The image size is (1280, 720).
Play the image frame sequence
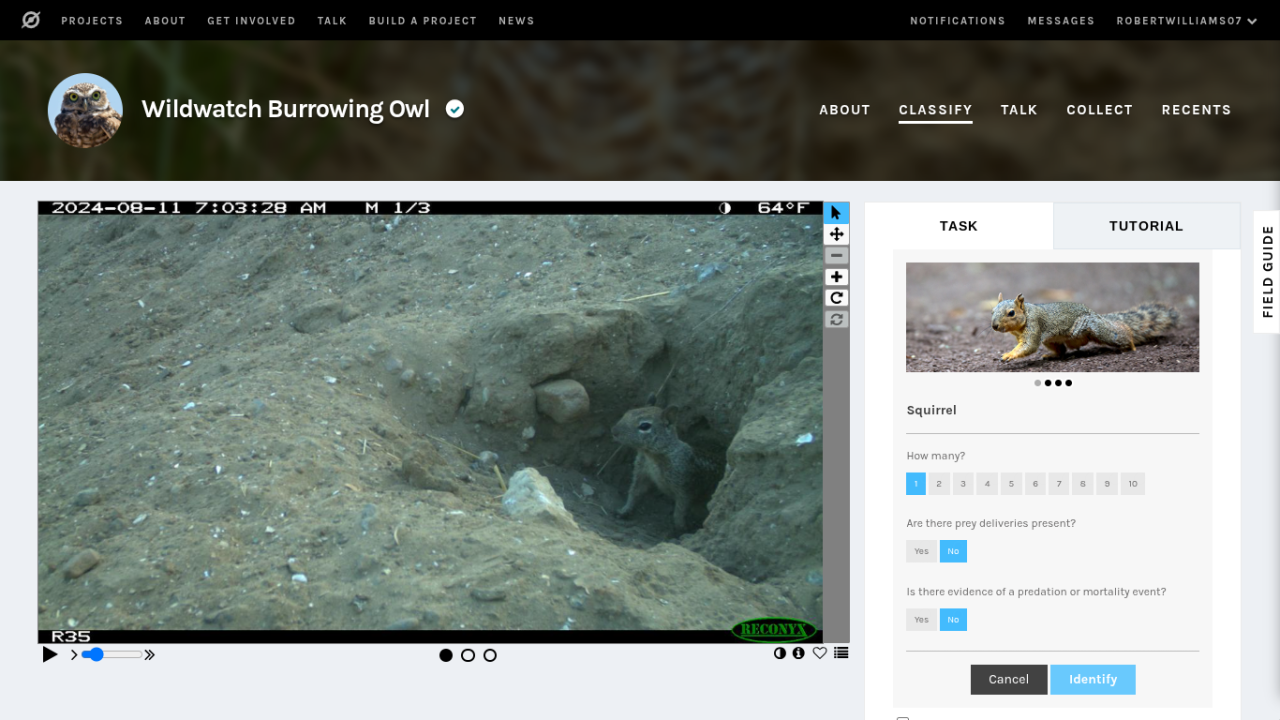coord(50,655)
